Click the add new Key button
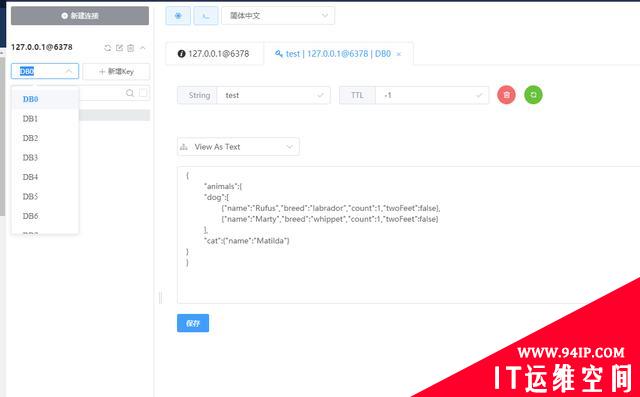The width and height of the screenshot is (640, 397). coord(116,71)
